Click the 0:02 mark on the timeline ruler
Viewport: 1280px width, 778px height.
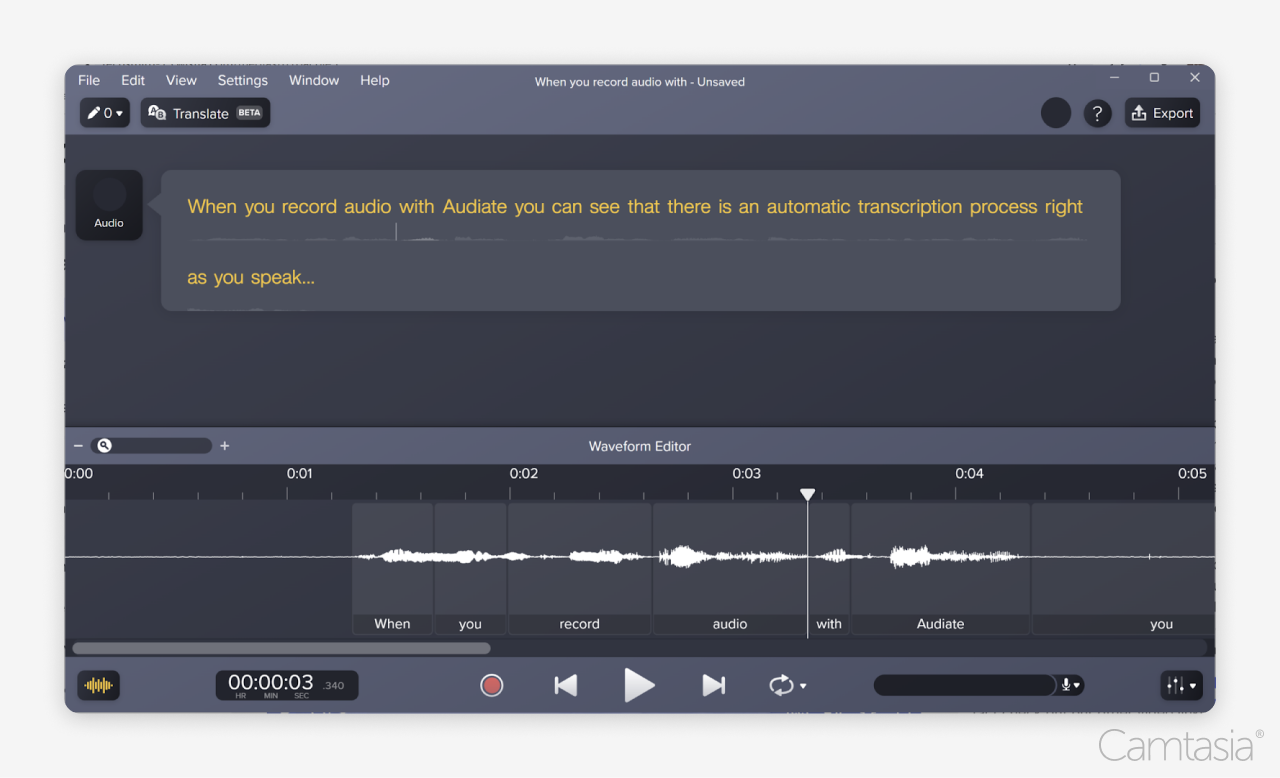(x=523, y=474)
